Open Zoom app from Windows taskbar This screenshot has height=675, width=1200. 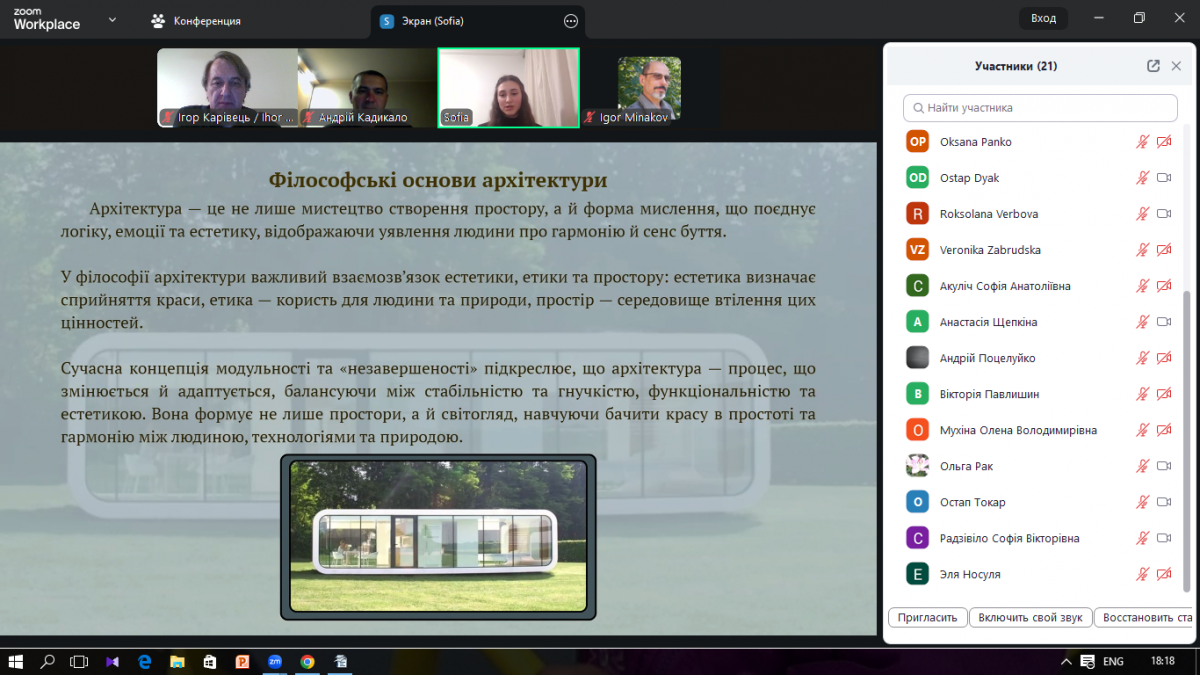click(x=274, y=661)
